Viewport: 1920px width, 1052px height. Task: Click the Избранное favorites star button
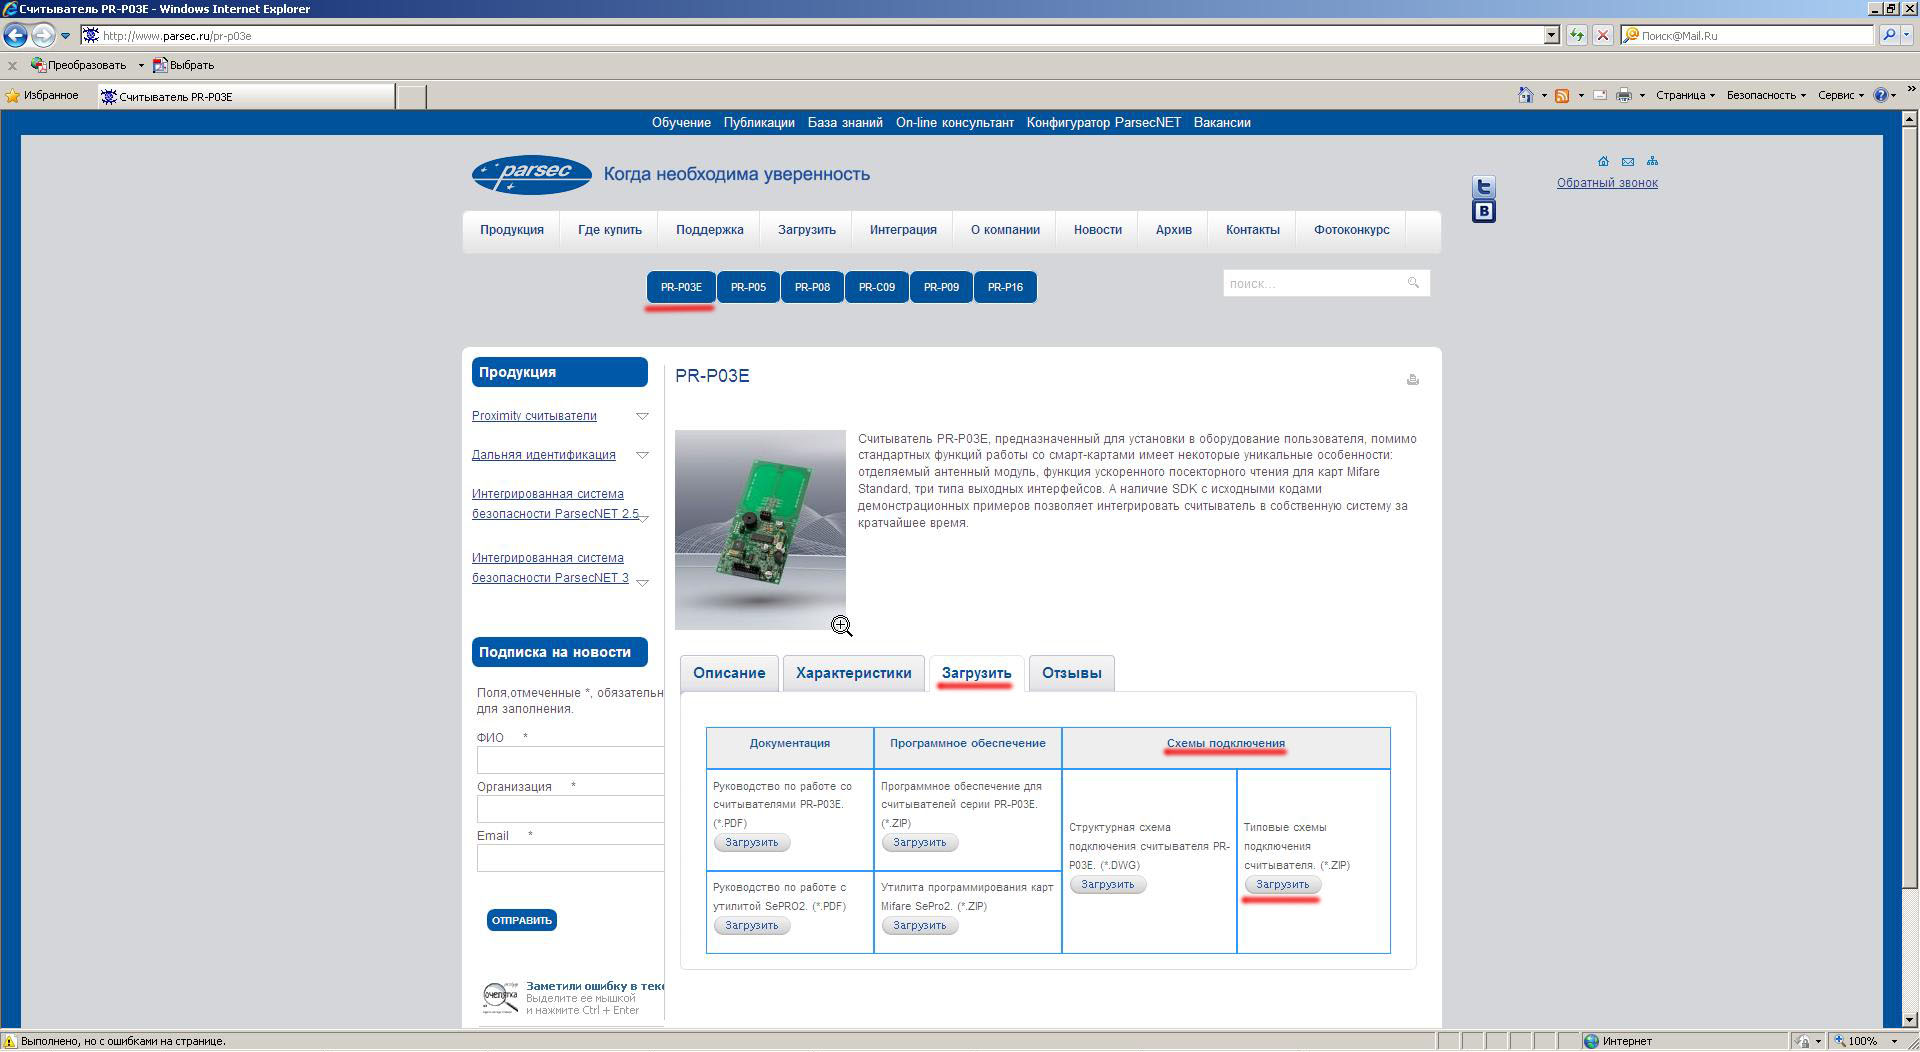coord(42,96)
